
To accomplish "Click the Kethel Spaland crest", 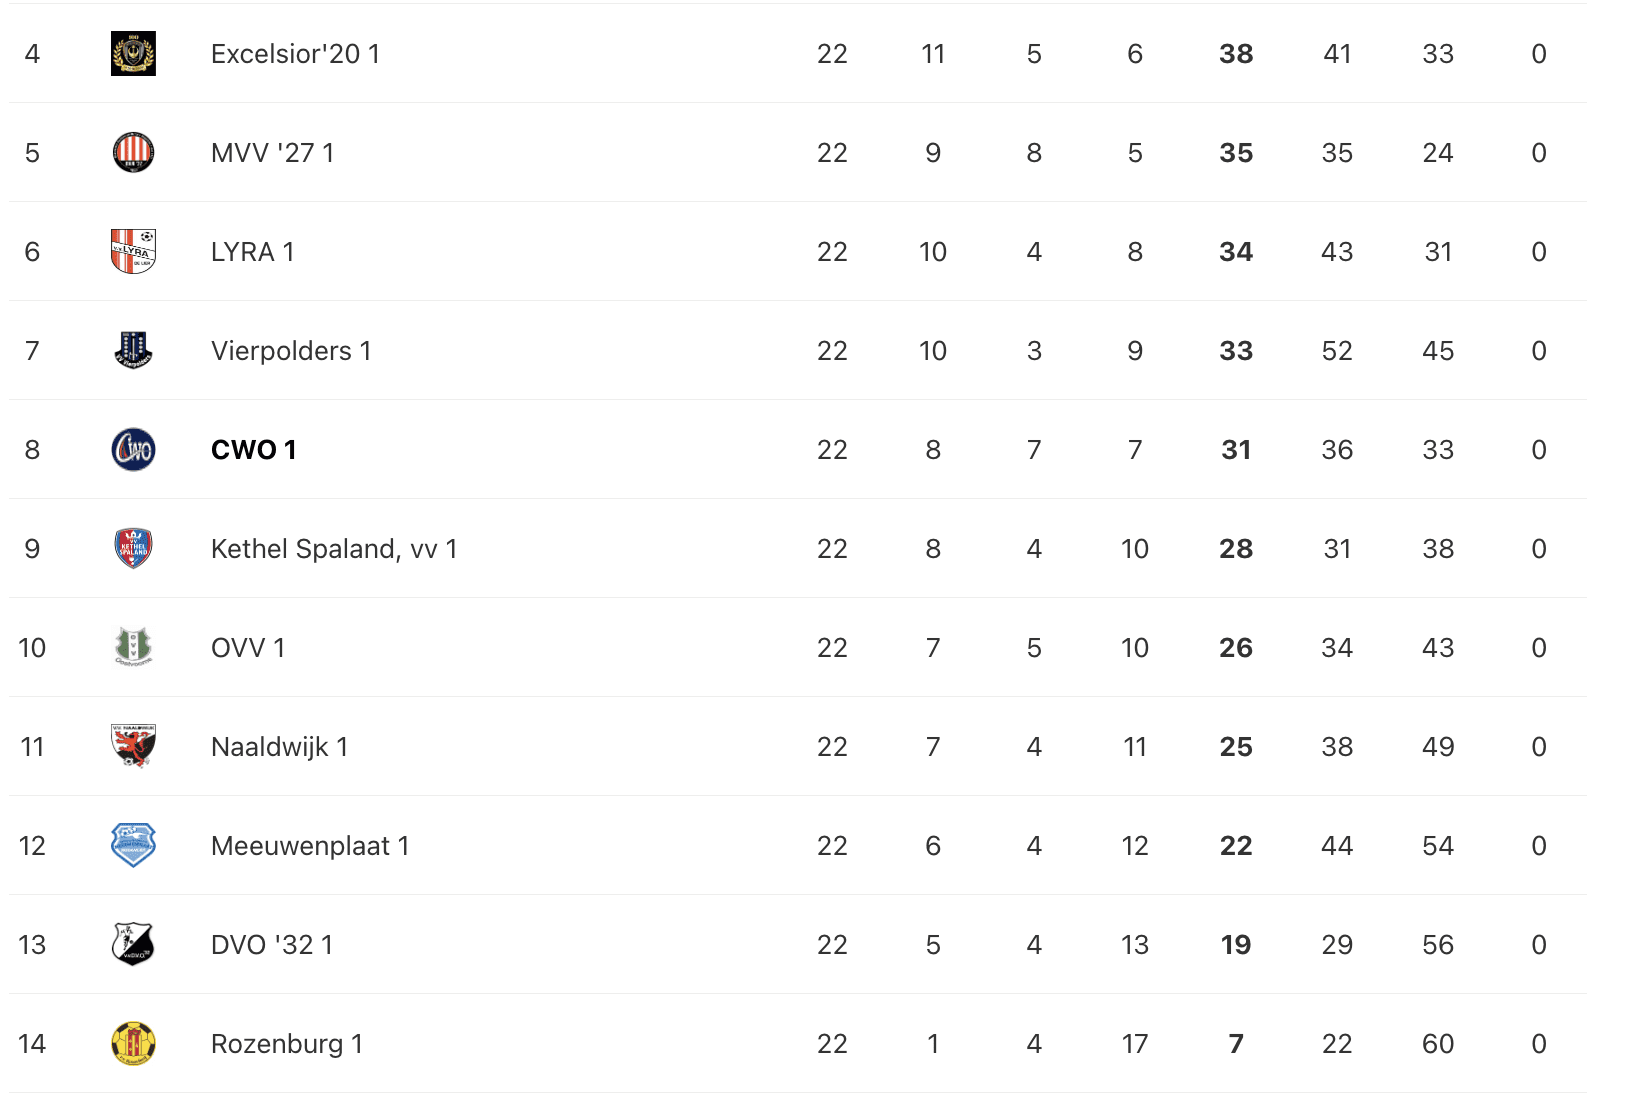I will coord(133,549).
